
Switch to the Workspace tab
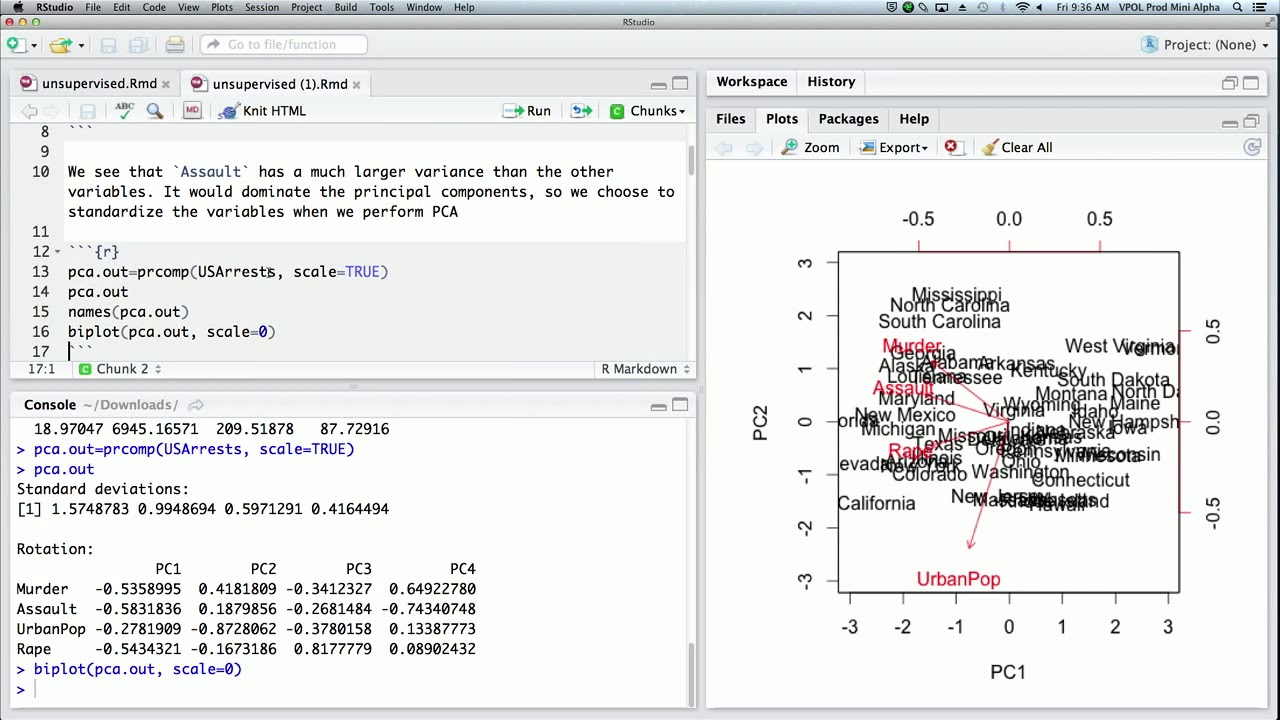(751, 82)
